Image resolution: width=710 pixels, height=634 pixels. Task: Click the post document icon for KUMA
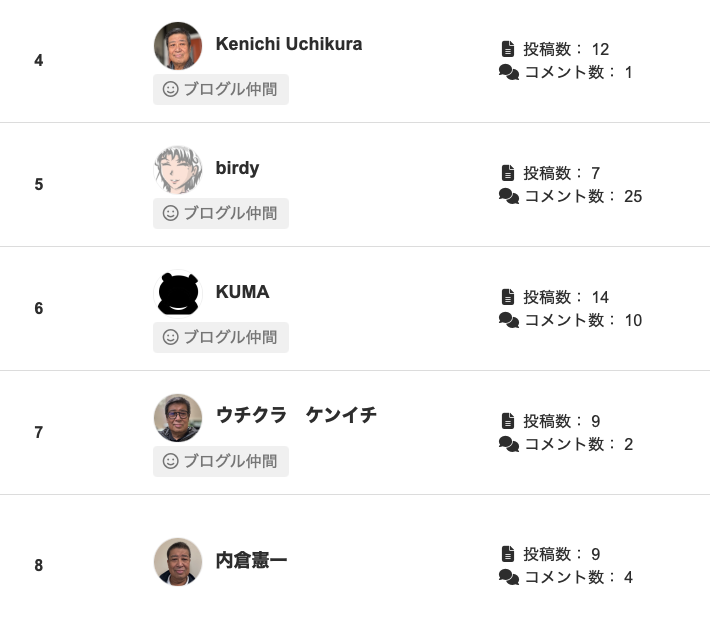pos(508,297)
